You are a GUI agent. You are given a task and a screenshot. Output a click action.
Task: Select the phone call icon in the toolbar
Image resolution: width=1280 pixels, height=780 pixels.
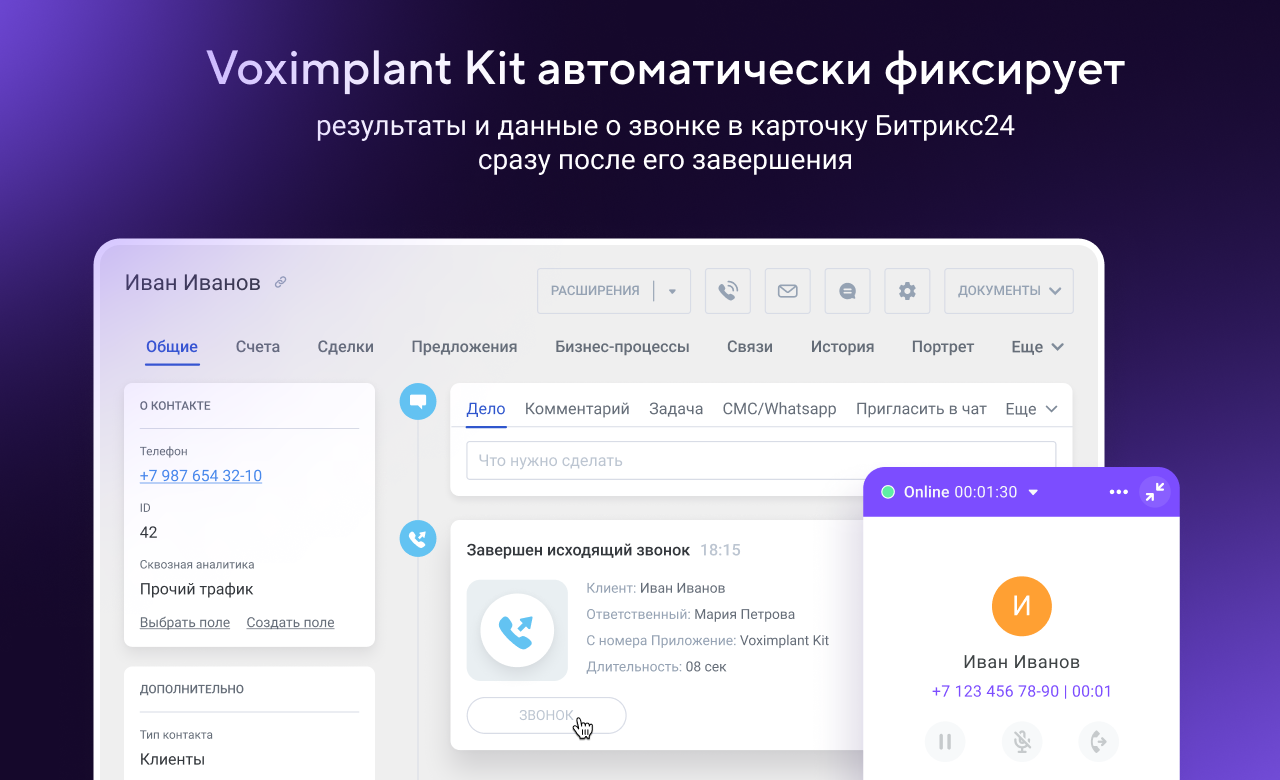tap(728, 290)
